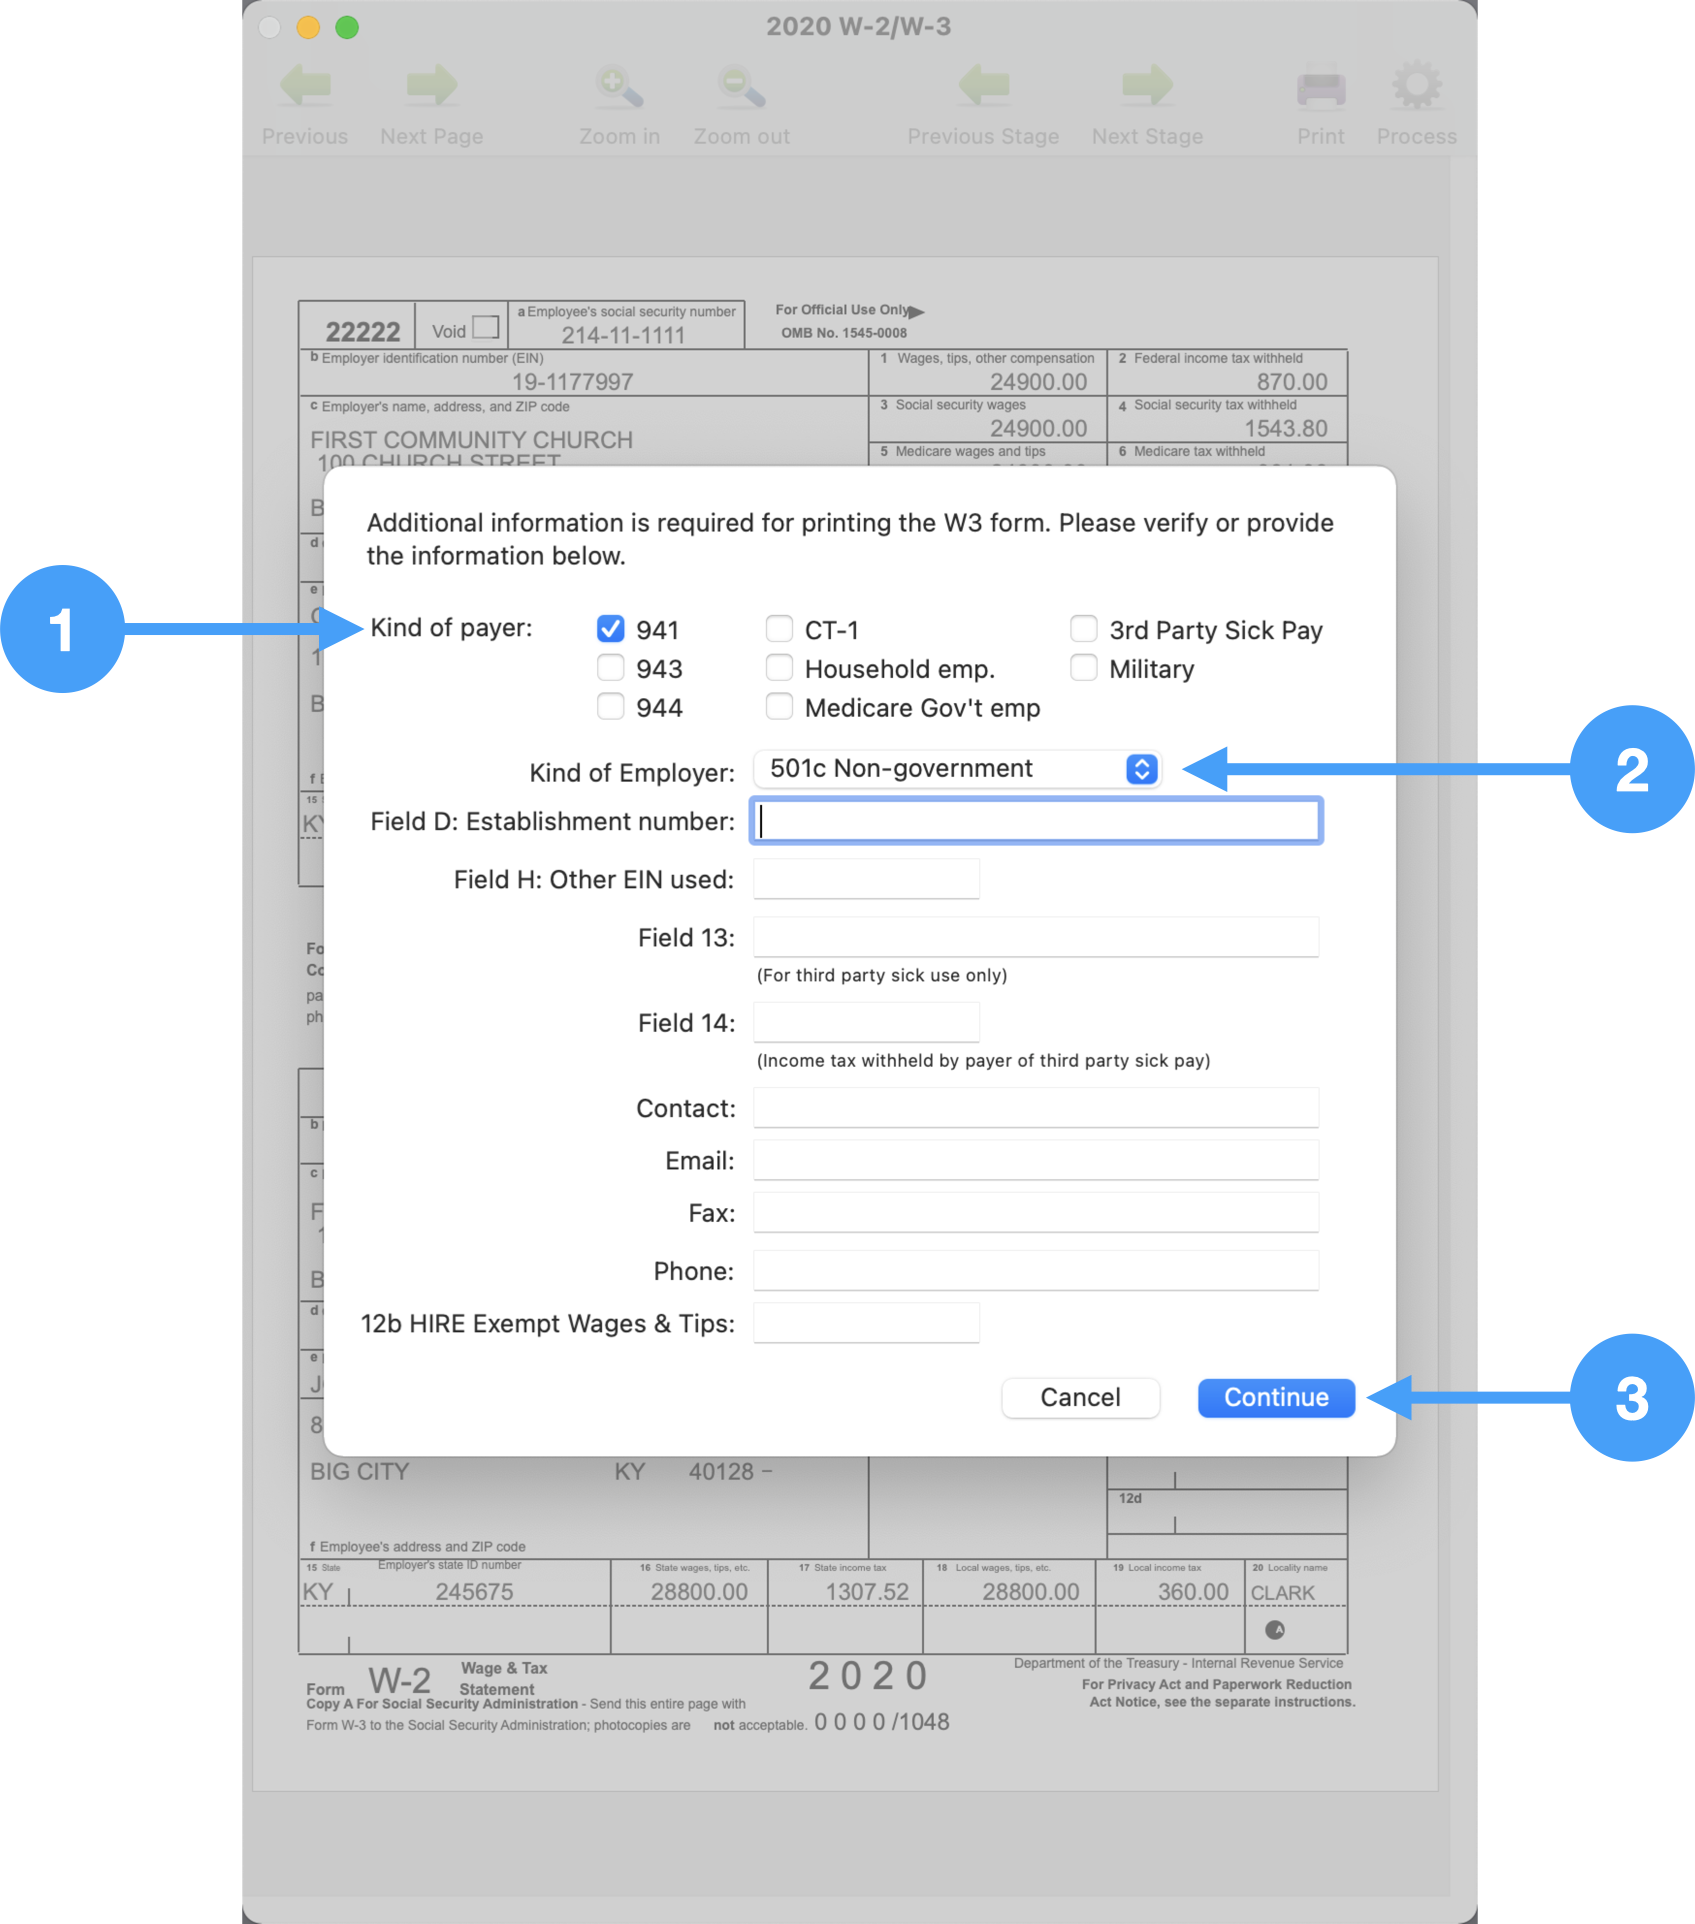Click the Print printer icon
Viewport: 1695px width, 1924px height.
click(1320, 87)
